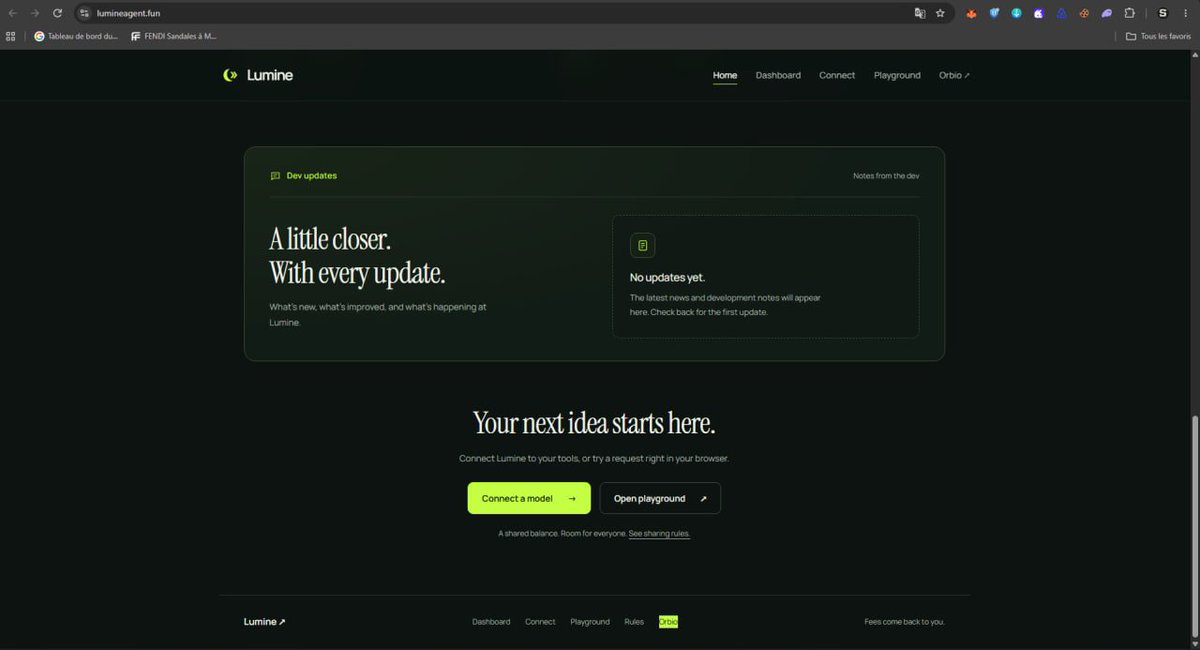Click the page vertical scrollbar thumb
Screen dimensions: 1200x650
point(1195,527)
